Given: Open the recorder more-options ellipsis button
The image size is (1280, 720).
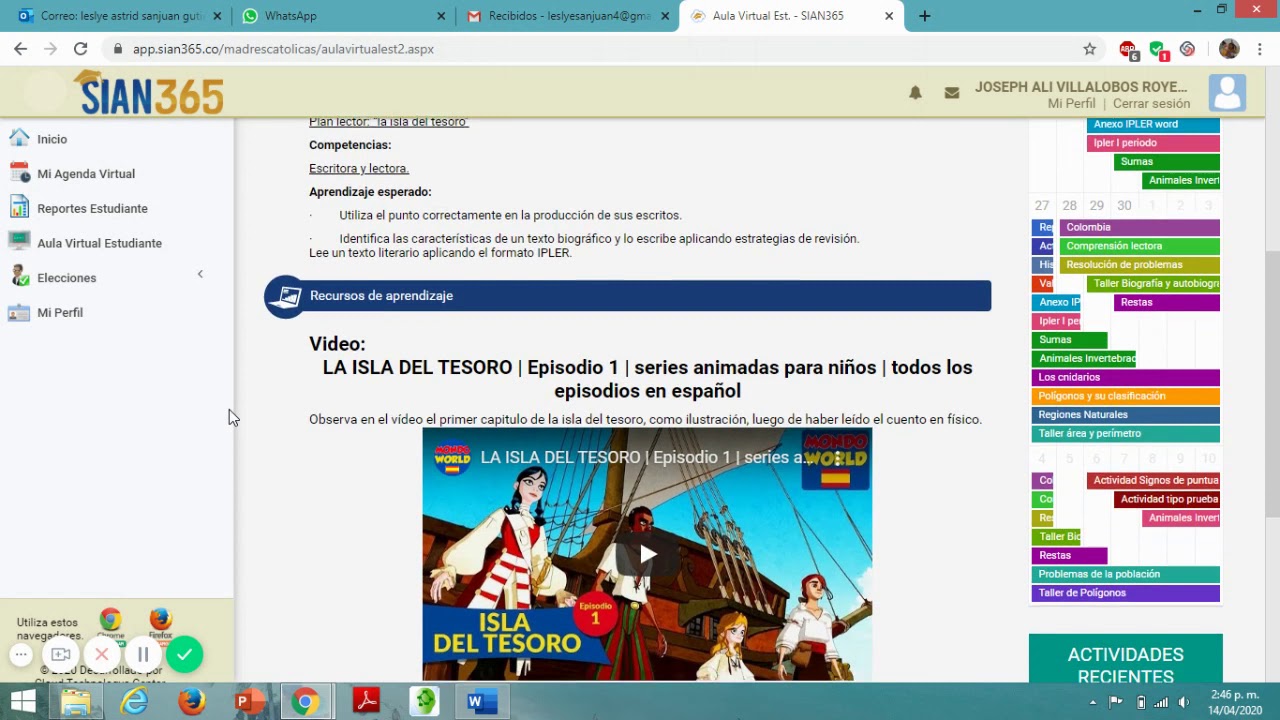Looking at the screenshot, I should (x=21, y=655).
